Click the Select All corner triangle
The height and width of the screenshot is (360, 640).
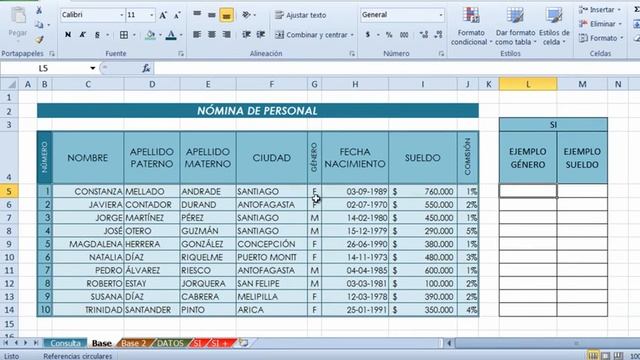(11, 84)
